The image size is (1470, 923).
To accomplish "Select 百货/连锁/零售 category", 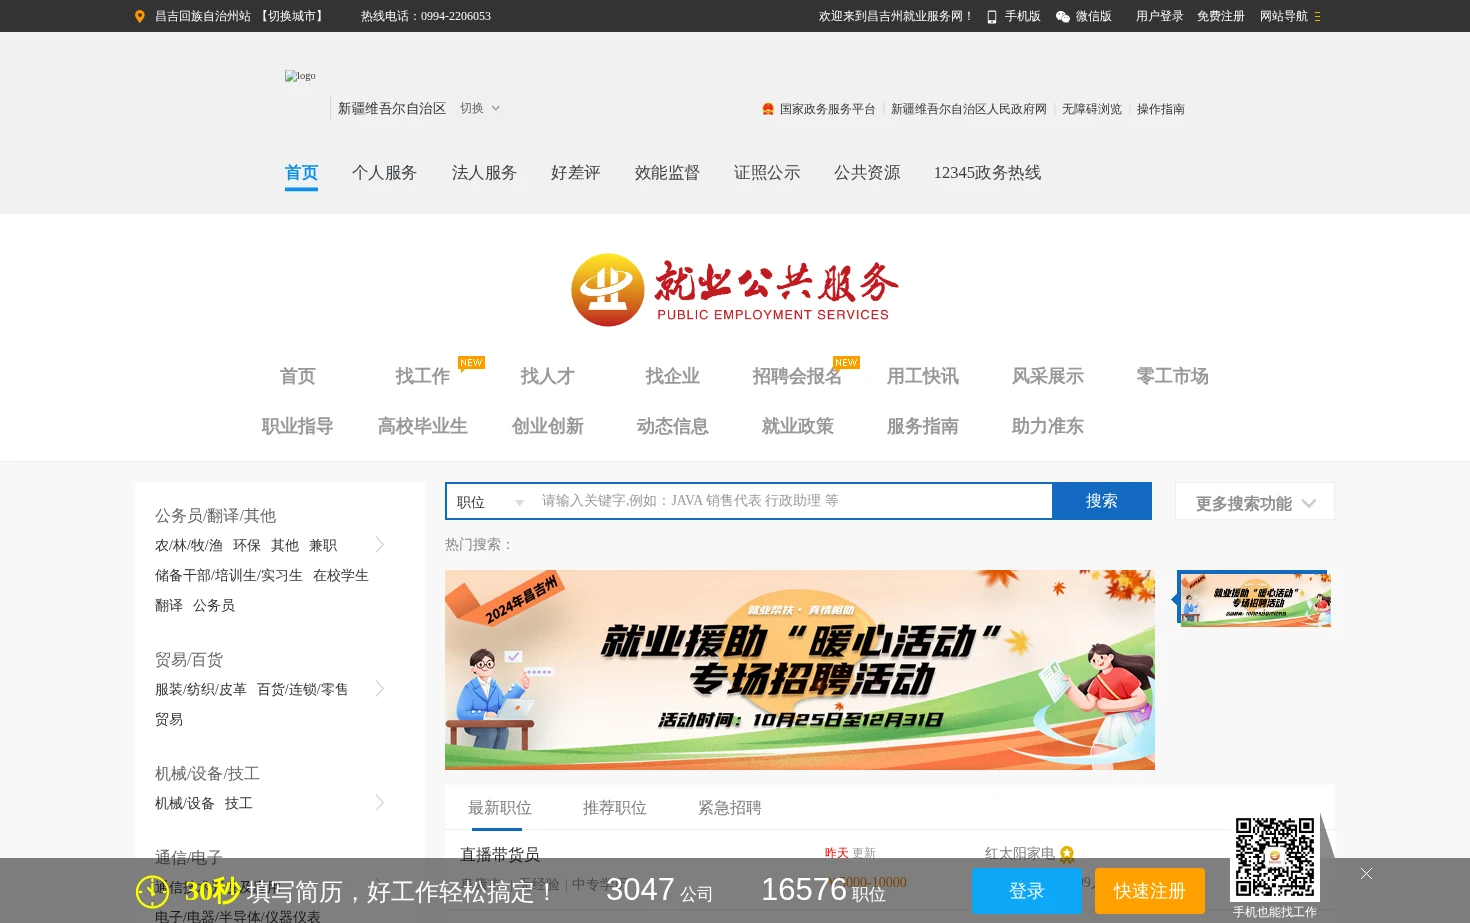I will 303,689.
